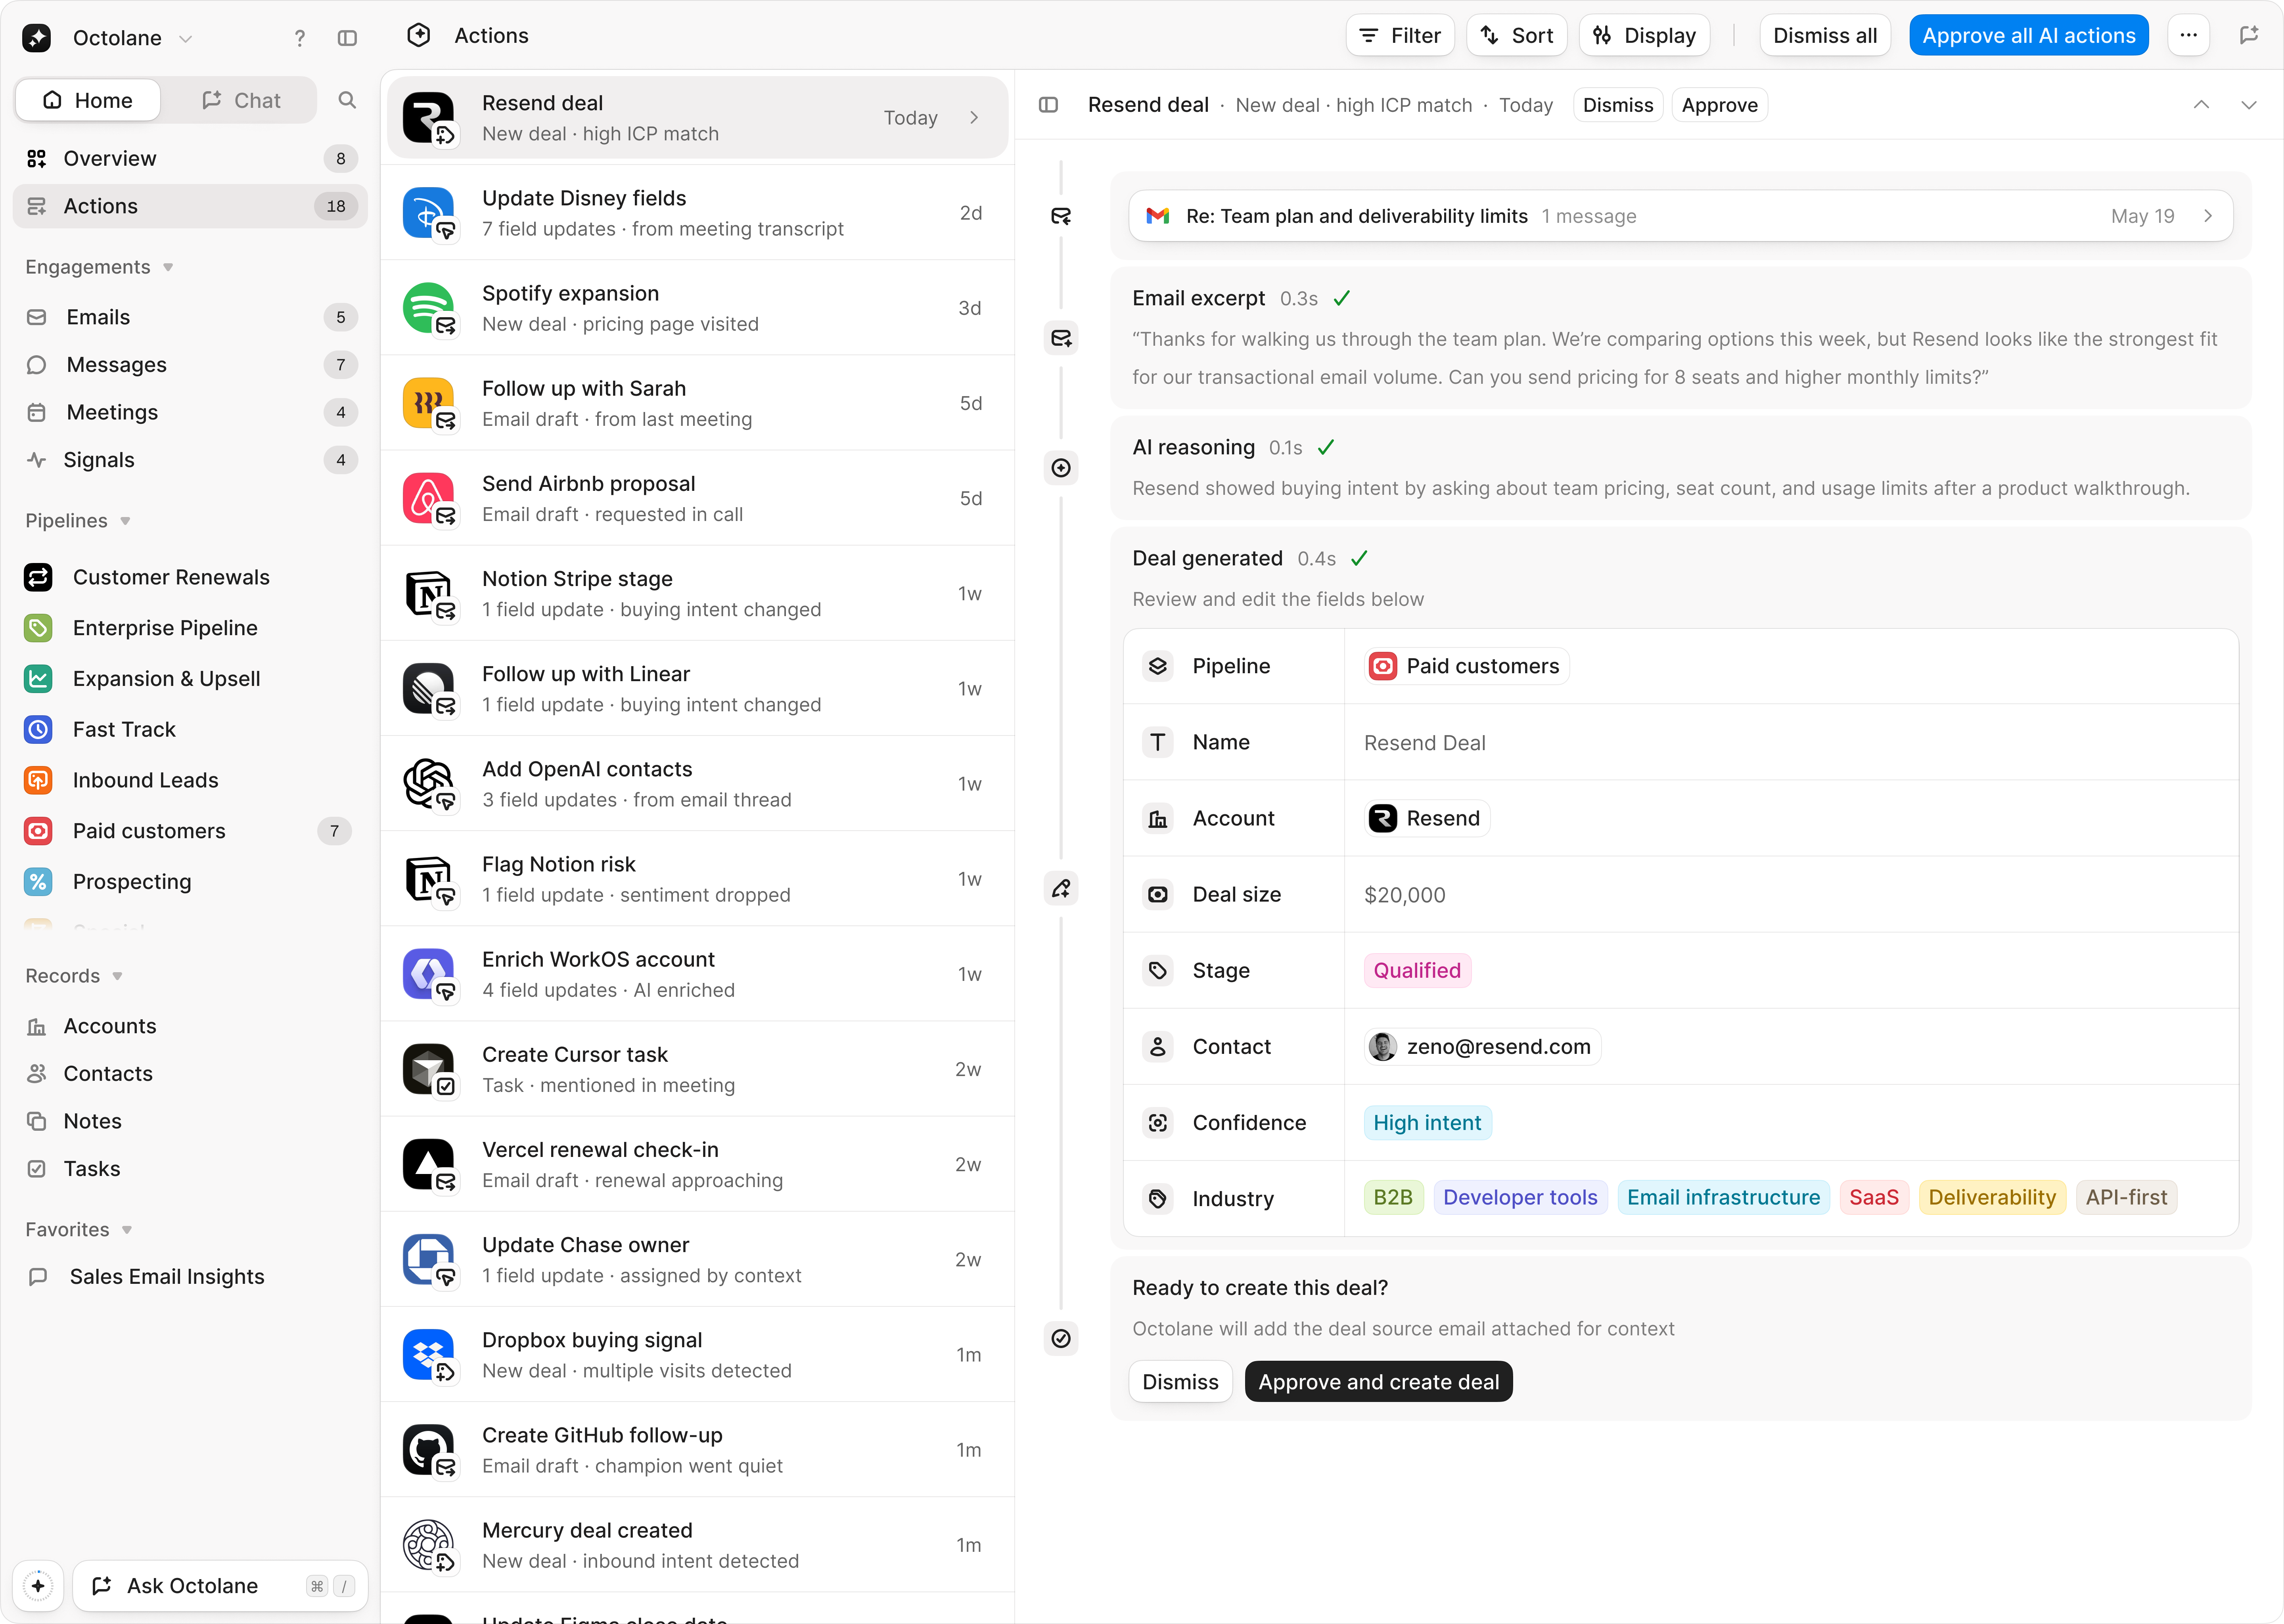Image resolution: width=2284 pixels, height=1624 pixels.
Task: Open Overview in the sidebar
Action: click(190, 158)
